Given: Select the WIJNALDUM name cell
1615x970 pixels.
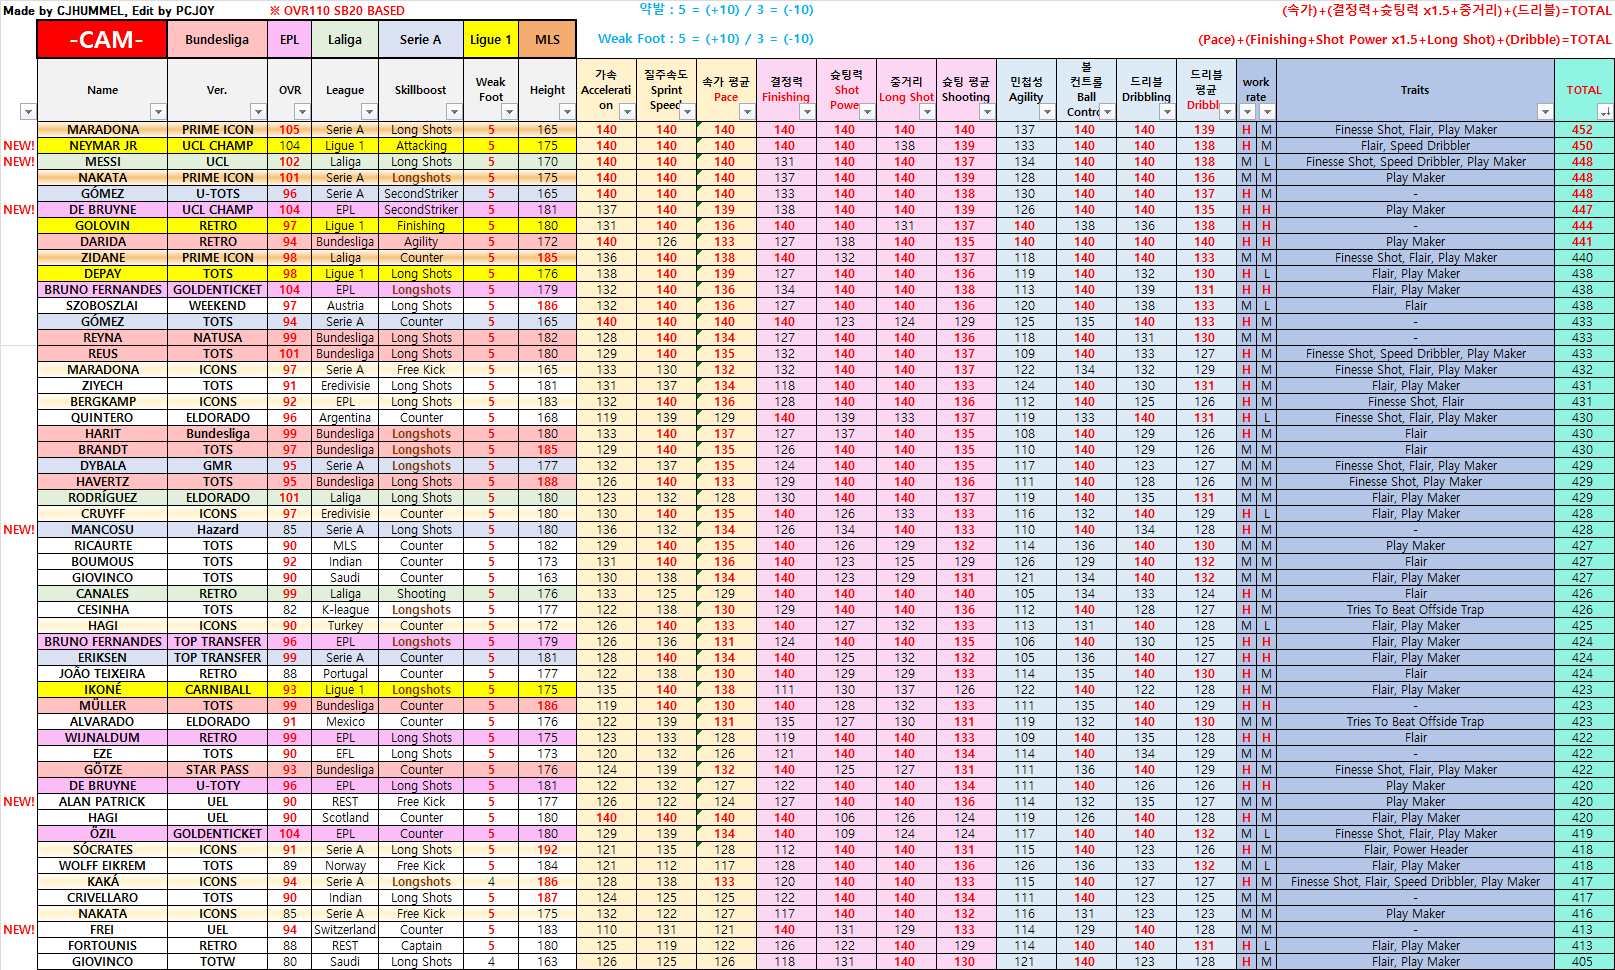Looking at the screenshot, I should pyautogui.click(x=102, y=738).
